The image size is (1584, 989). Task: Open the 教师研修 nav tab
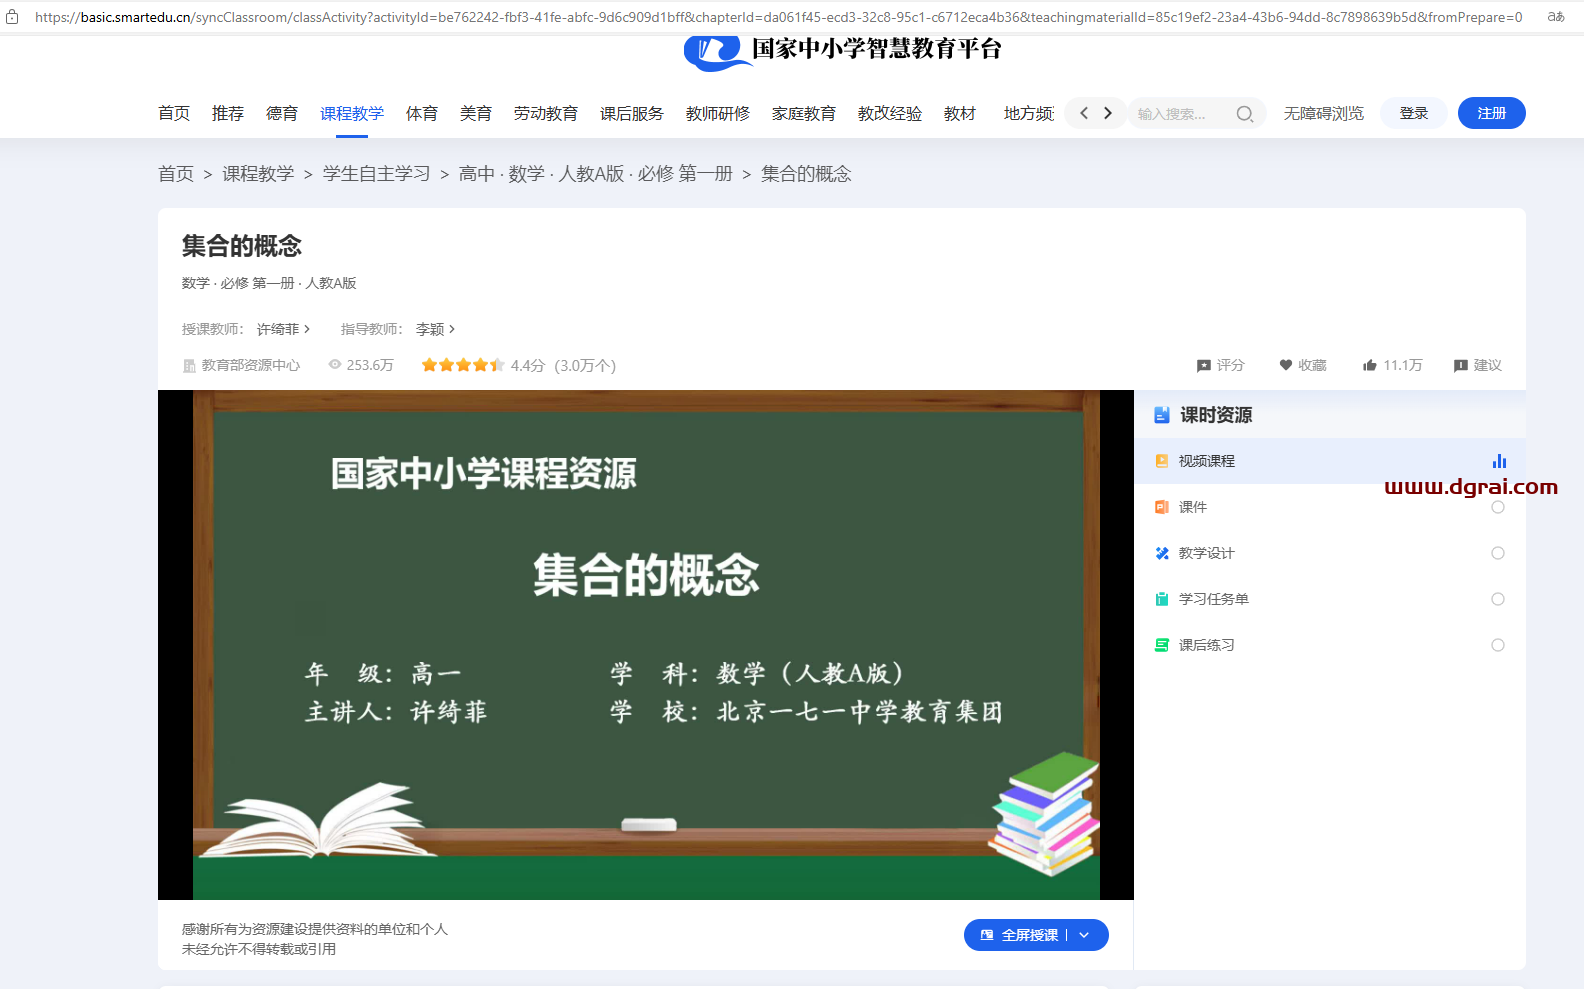(x=718, y=114)
